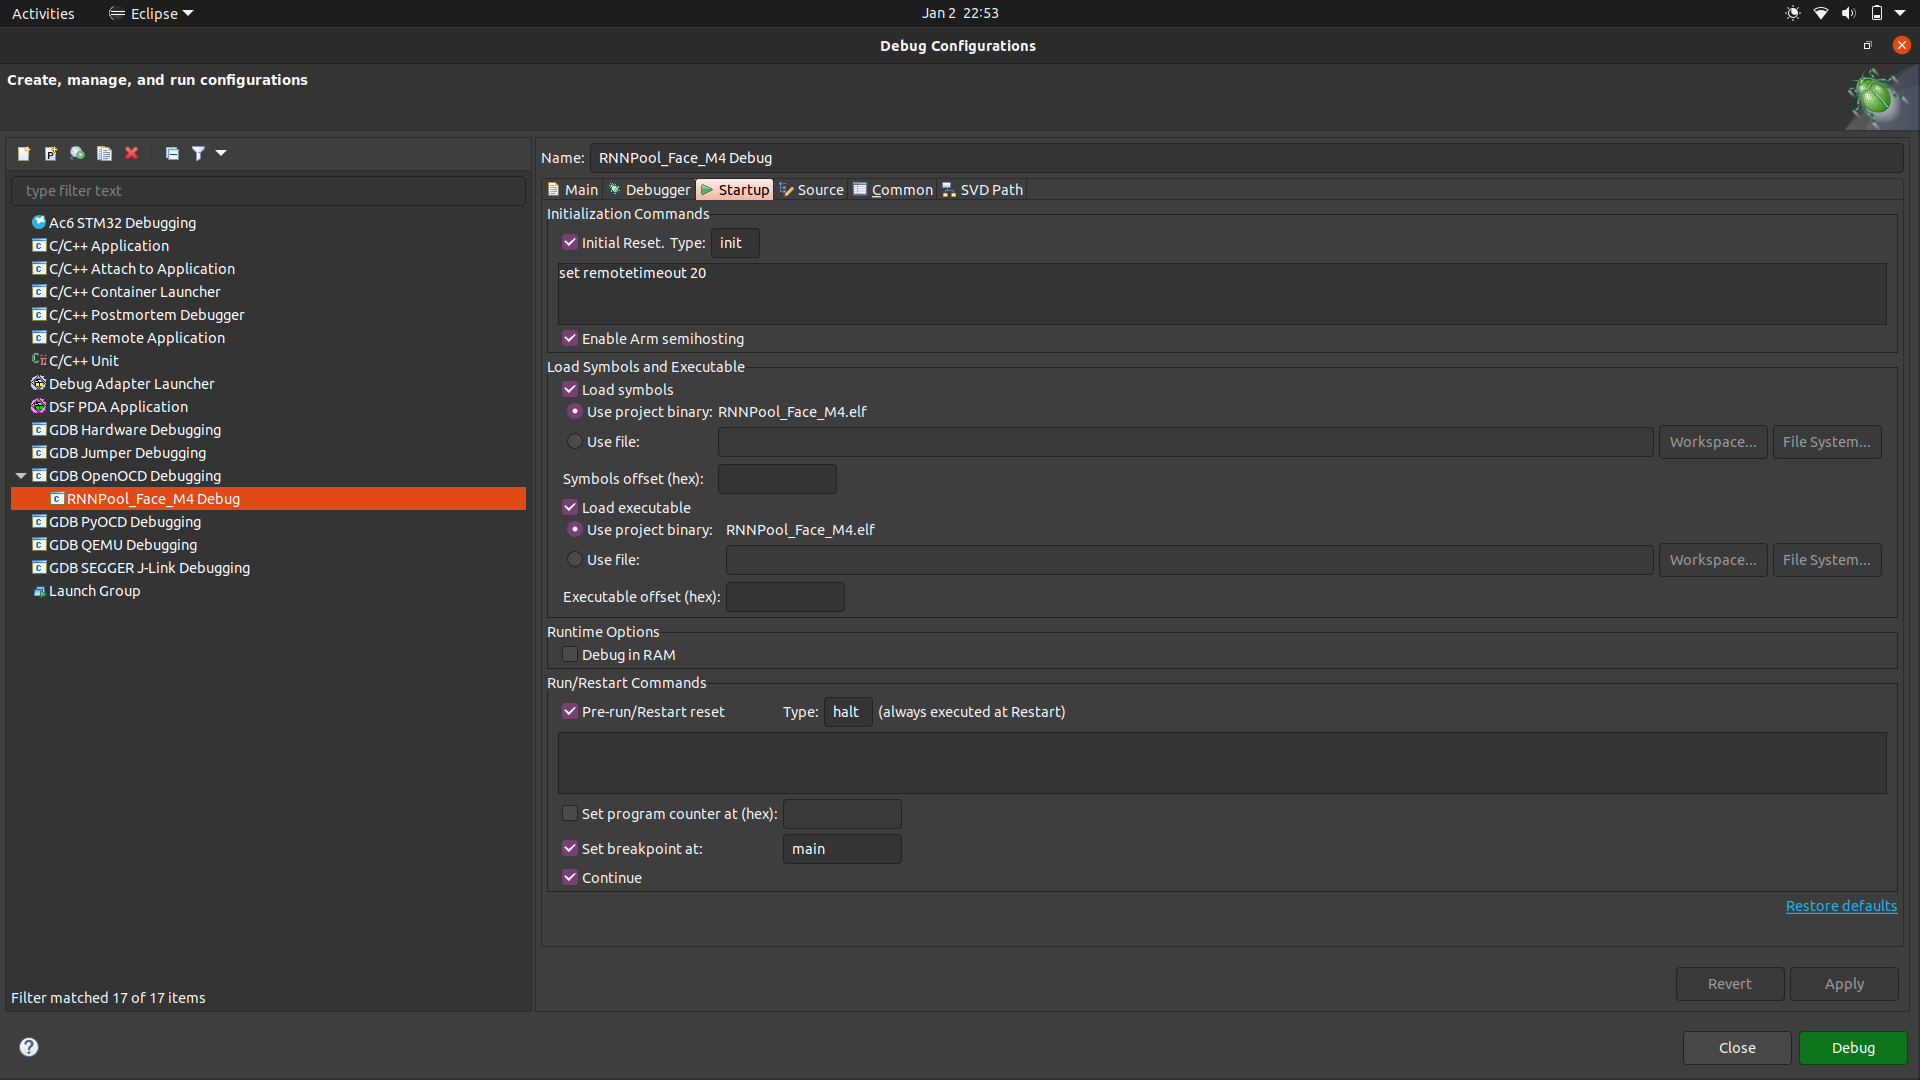Image resolution: width=1920 pixels, height=1080 pixels.
Task: Collapse the GDB OpenOCD Debugging tree node
Action: 21,476
